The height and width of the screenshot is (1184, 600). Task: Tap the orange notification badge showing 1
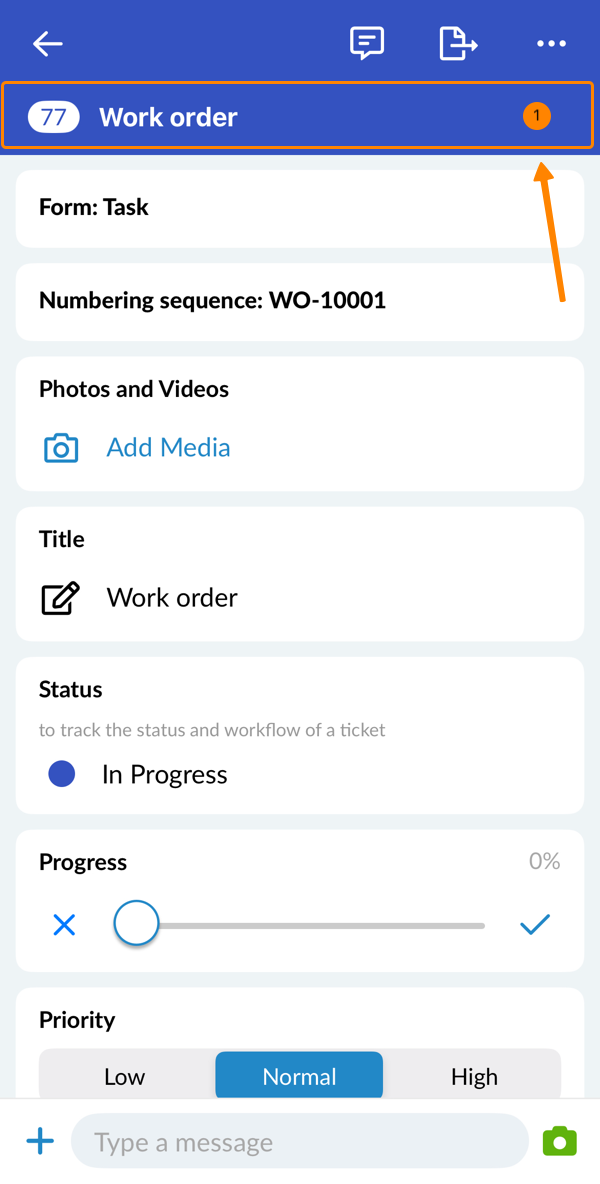[536, 117]
